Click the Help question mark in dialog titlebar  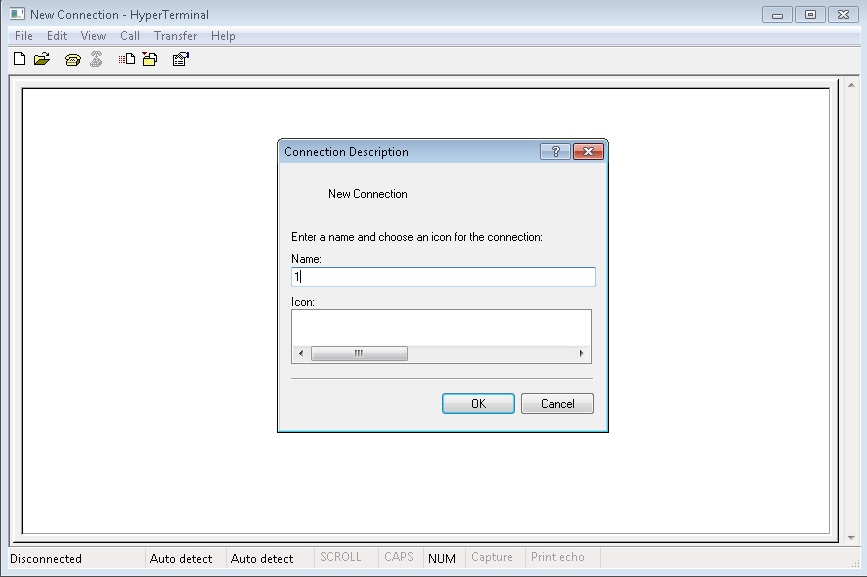[x=556, y=151]
